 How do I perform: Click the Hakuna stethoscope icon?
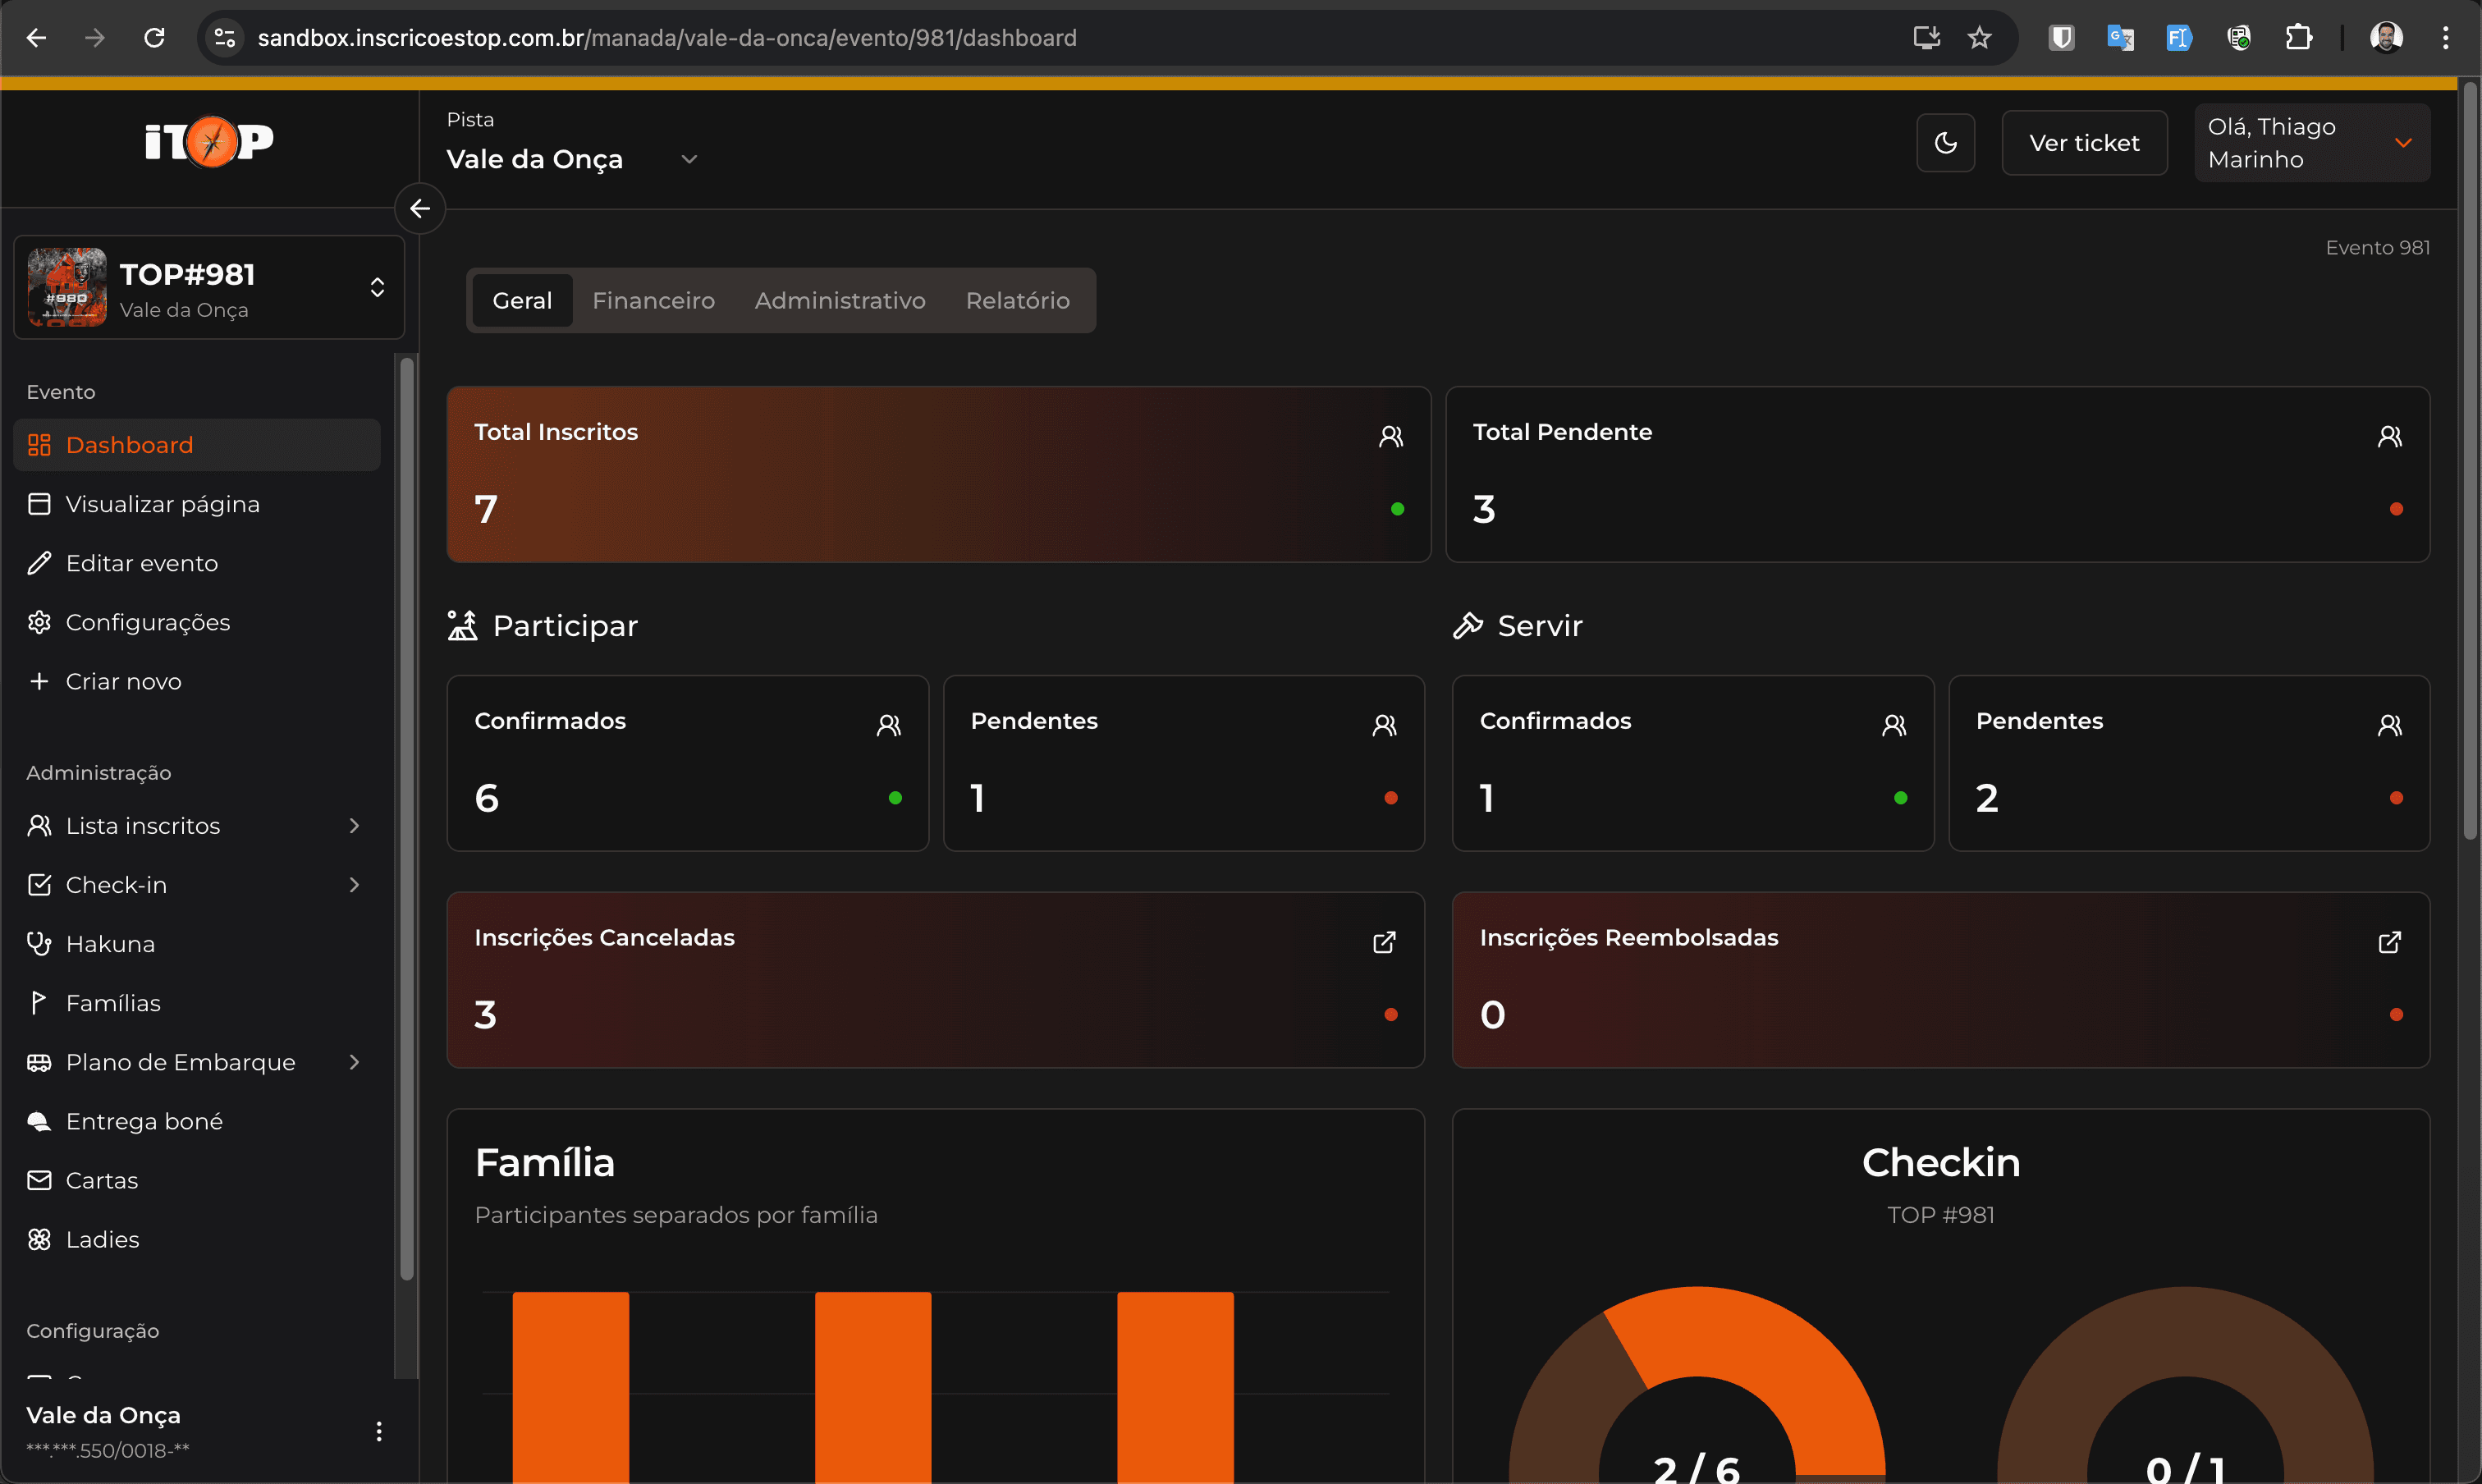pos(39,944)
